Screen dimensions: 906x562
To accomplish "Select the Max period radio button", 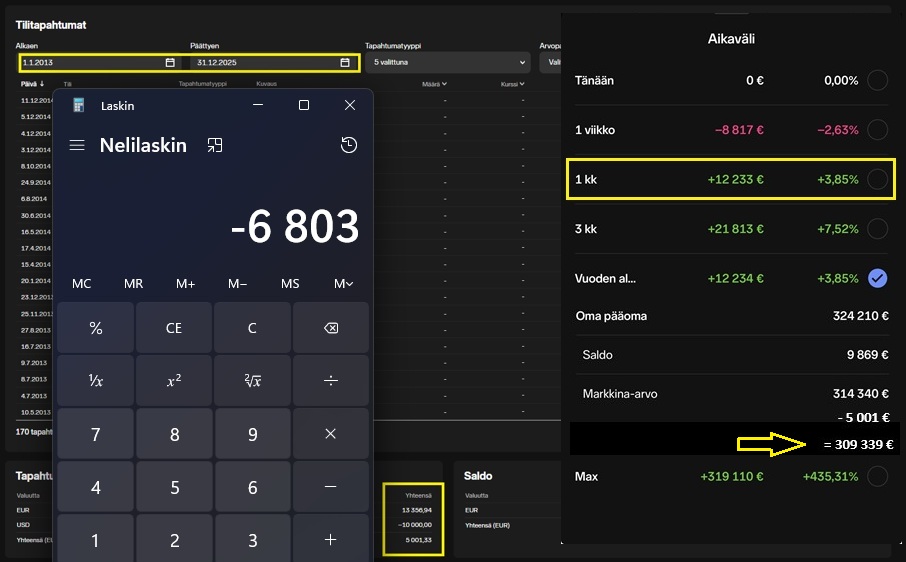I will [x=877, y=477].
